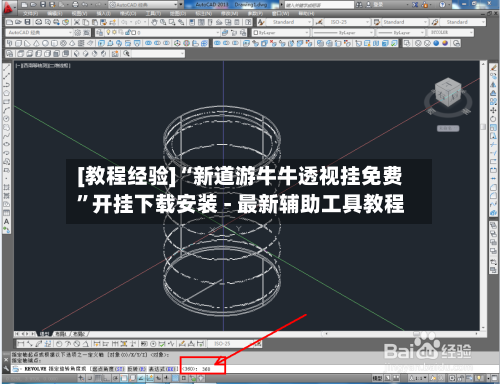Open the 工具(T) menu

coord(153,14)
